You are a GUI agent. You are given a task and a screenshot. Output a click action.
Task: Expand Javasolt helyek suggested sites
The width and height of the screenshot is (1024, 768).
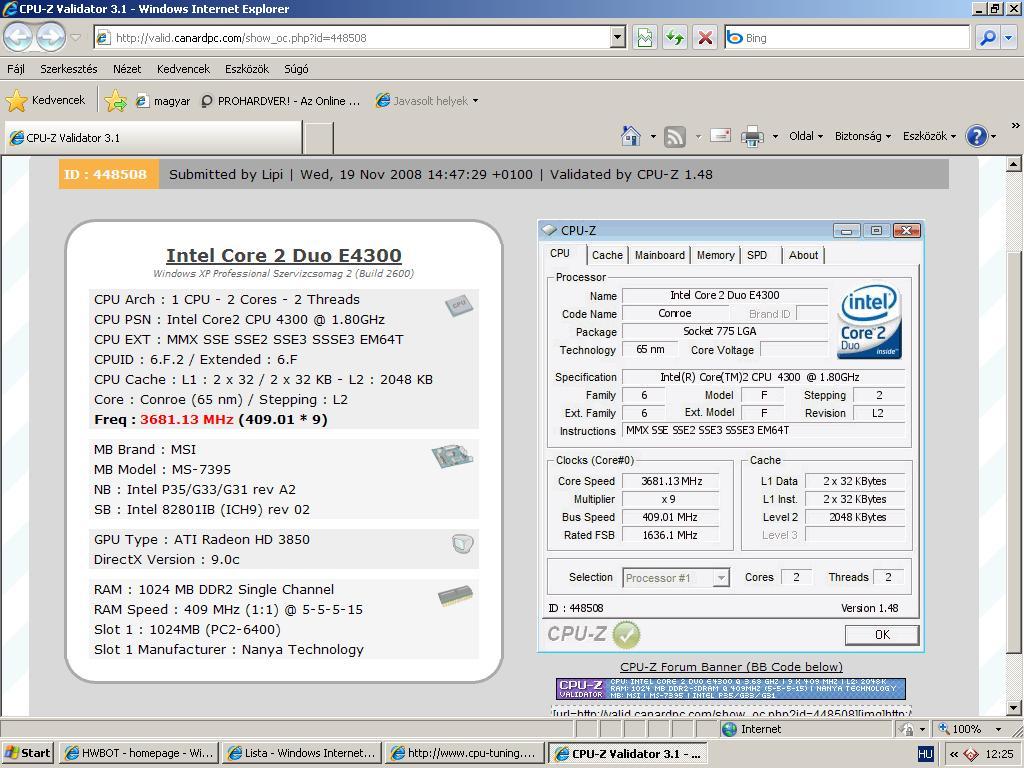point(426,101)
